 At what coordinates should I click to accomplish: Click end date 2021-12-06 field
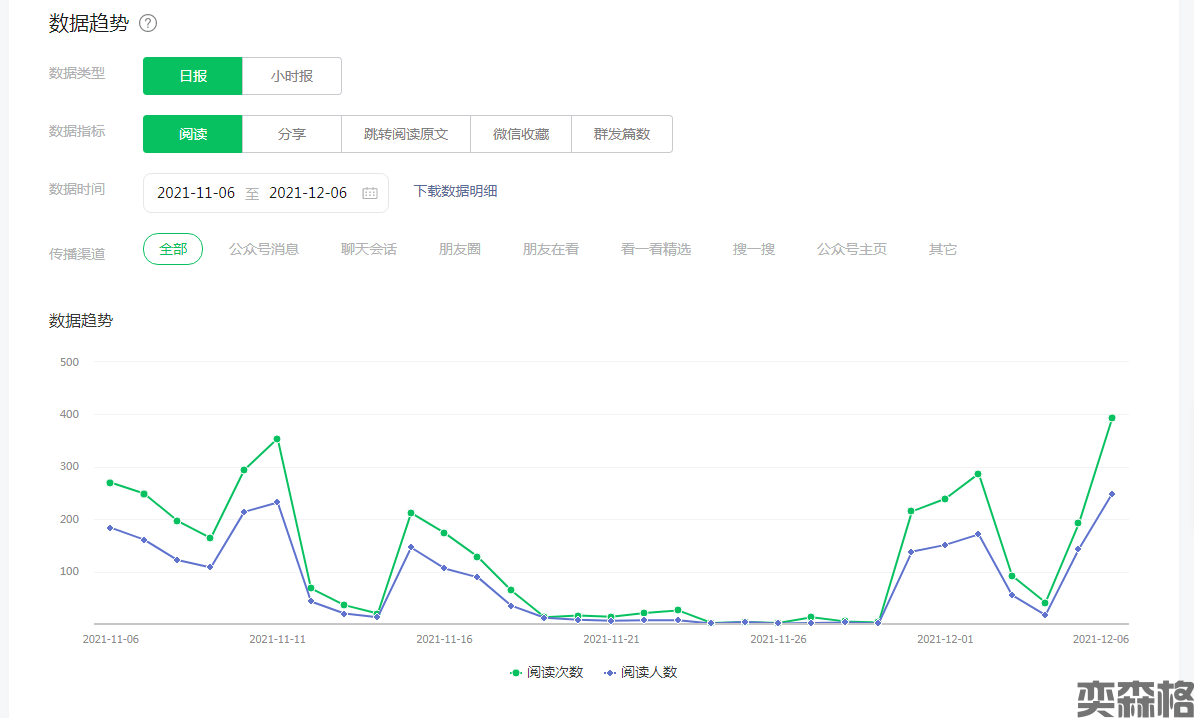coord(308,193)
